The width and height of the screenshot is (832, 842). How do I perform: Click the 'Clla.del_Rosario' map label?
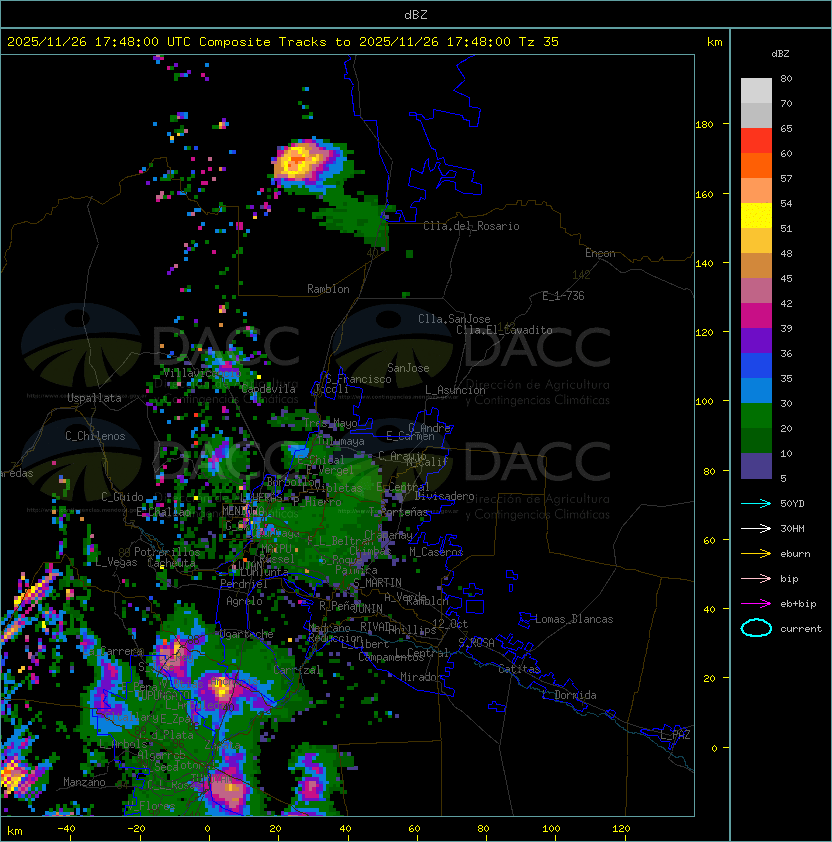[x=471, y=226]
